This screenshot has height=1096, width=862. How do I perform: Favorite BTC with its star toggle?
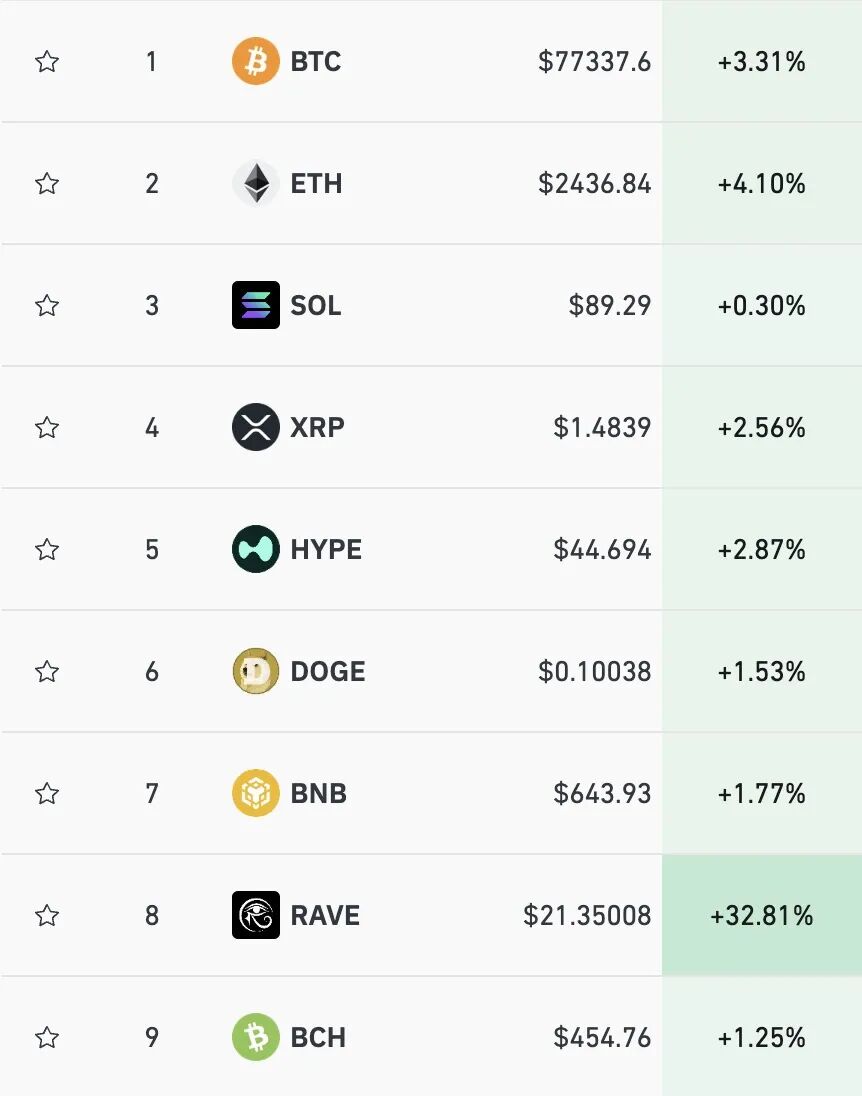47,62
